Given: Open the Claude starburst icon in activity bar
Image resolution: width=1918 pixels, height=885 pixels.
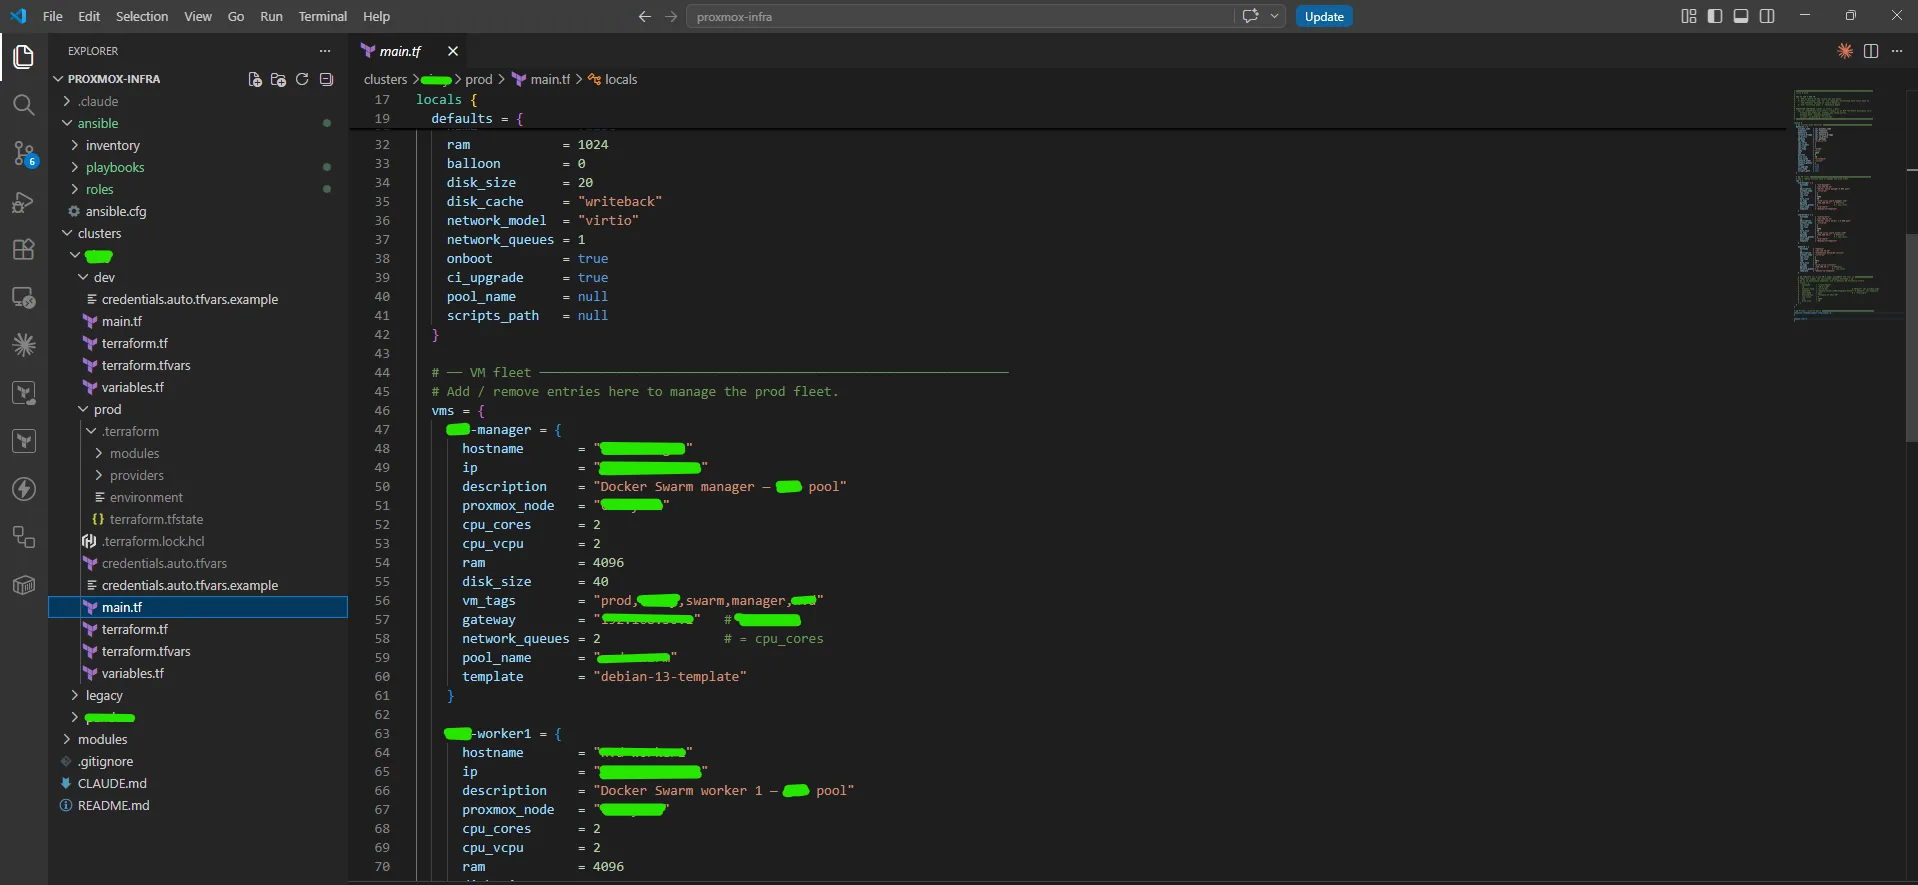Looking at the screenshot, I should point(23,345).
